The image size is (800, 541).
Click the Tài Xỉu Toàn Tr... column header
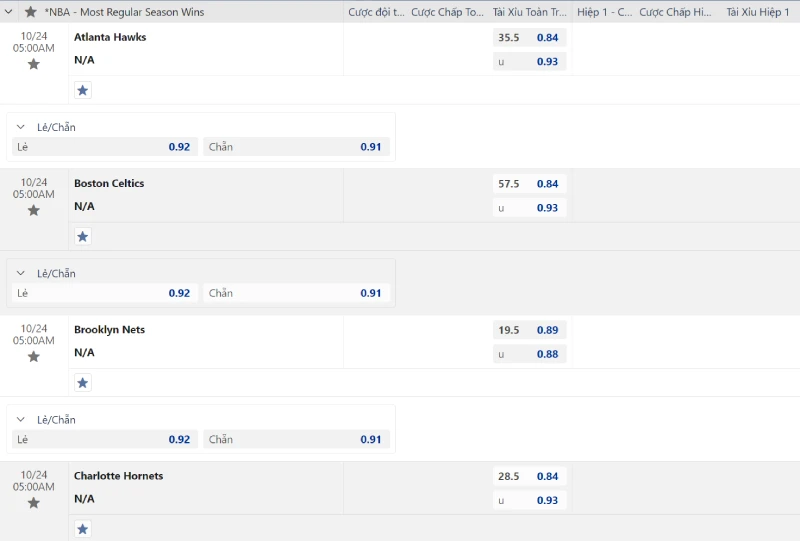click(530, 12)
